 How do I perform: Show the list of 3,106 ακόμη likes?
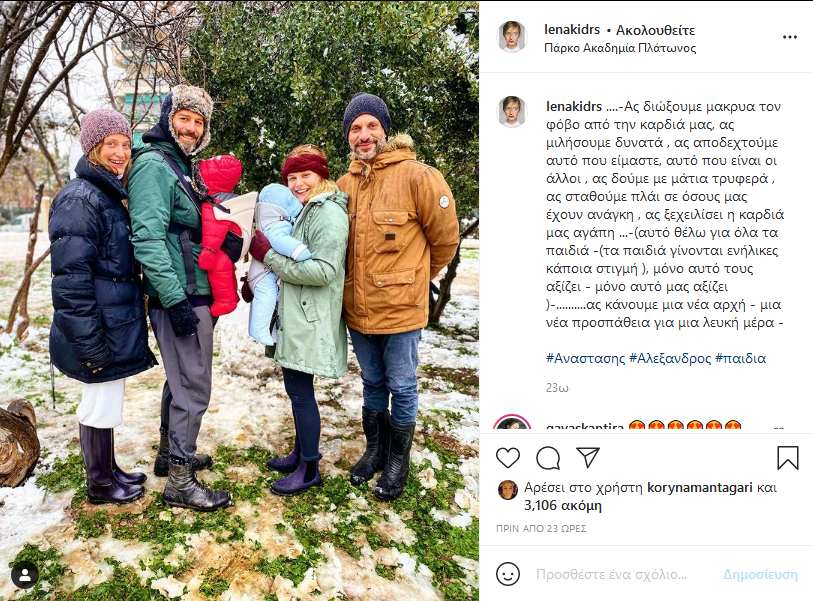563,505
